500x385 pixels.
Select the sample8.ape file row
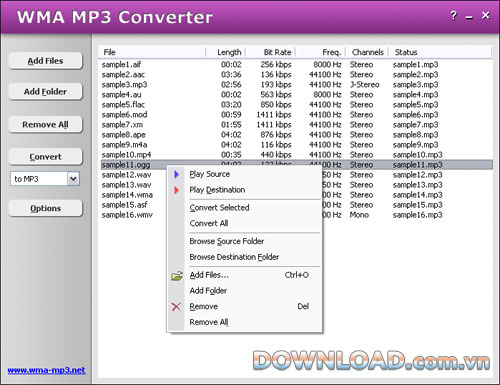click(x=296, y=135)
